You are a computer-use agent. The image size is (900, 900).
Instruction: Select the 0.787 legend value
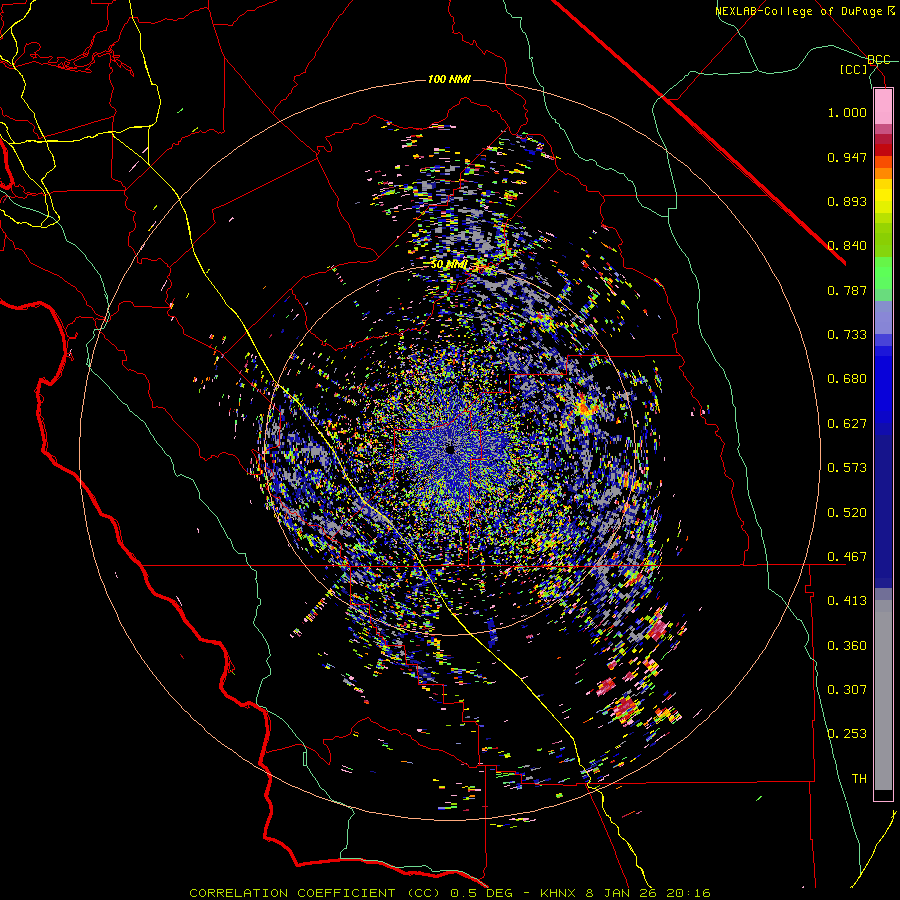point(847,290)
